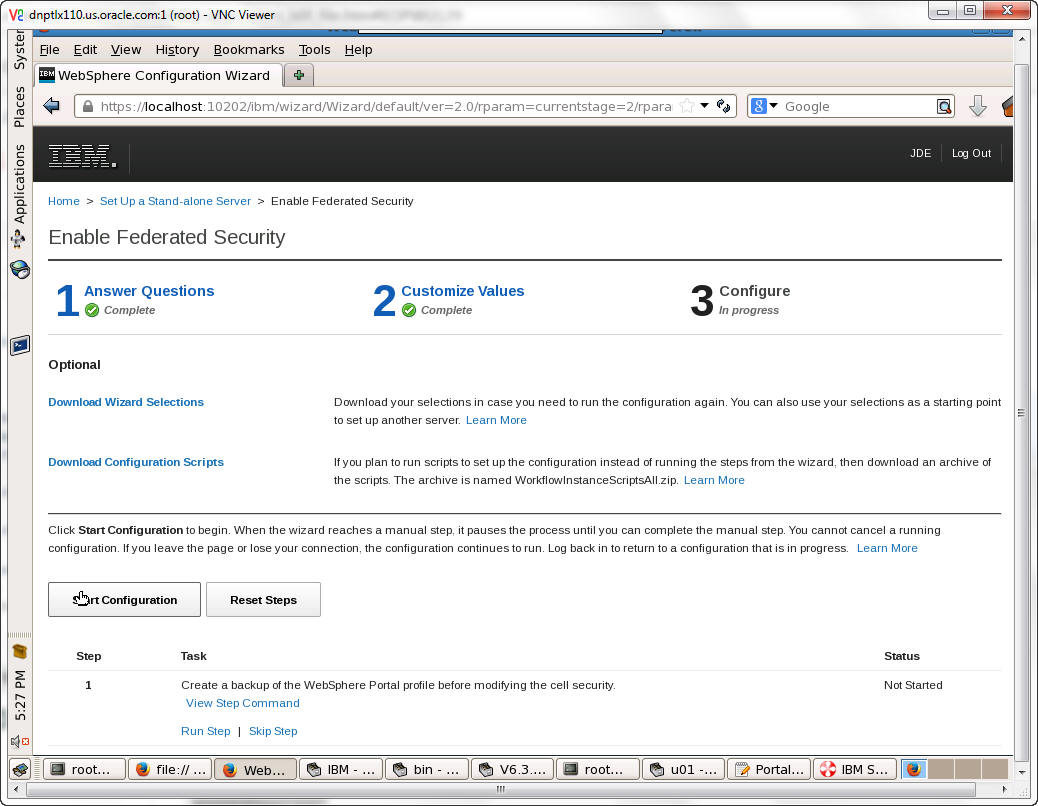The image size is (1038, 806).
Task: Click Run Step for step 1
Action: click(205, 731)
